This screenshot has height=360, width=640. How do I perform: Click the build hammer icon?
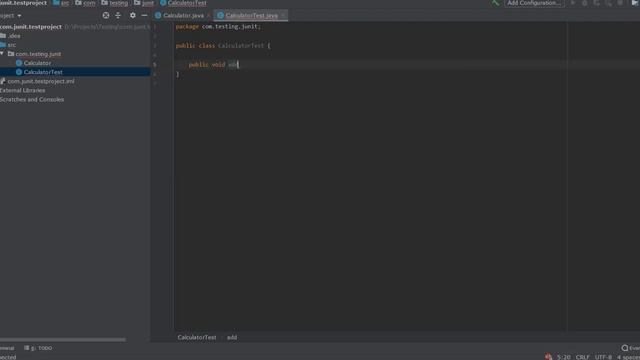point(495,3)
